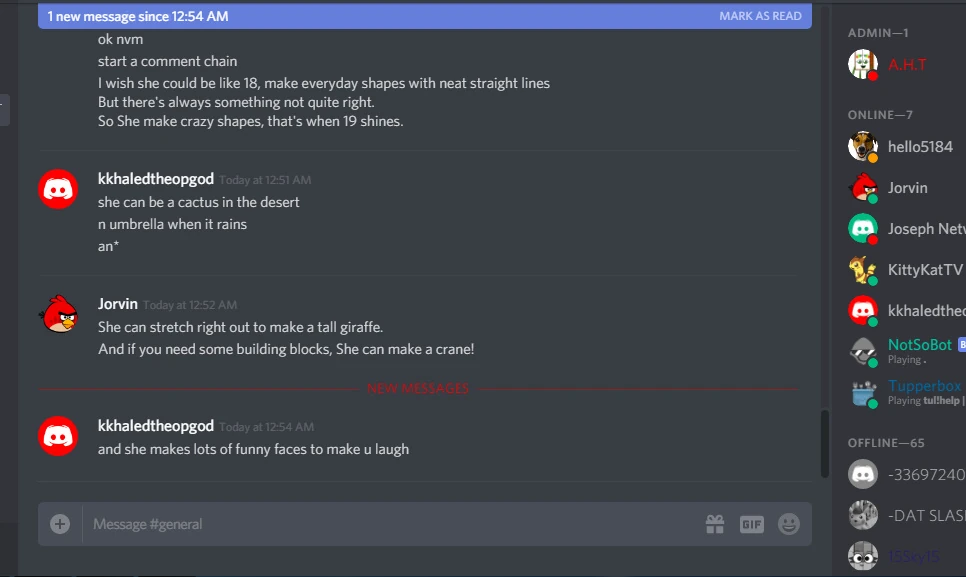Open the emoji picker

(789, 523)
